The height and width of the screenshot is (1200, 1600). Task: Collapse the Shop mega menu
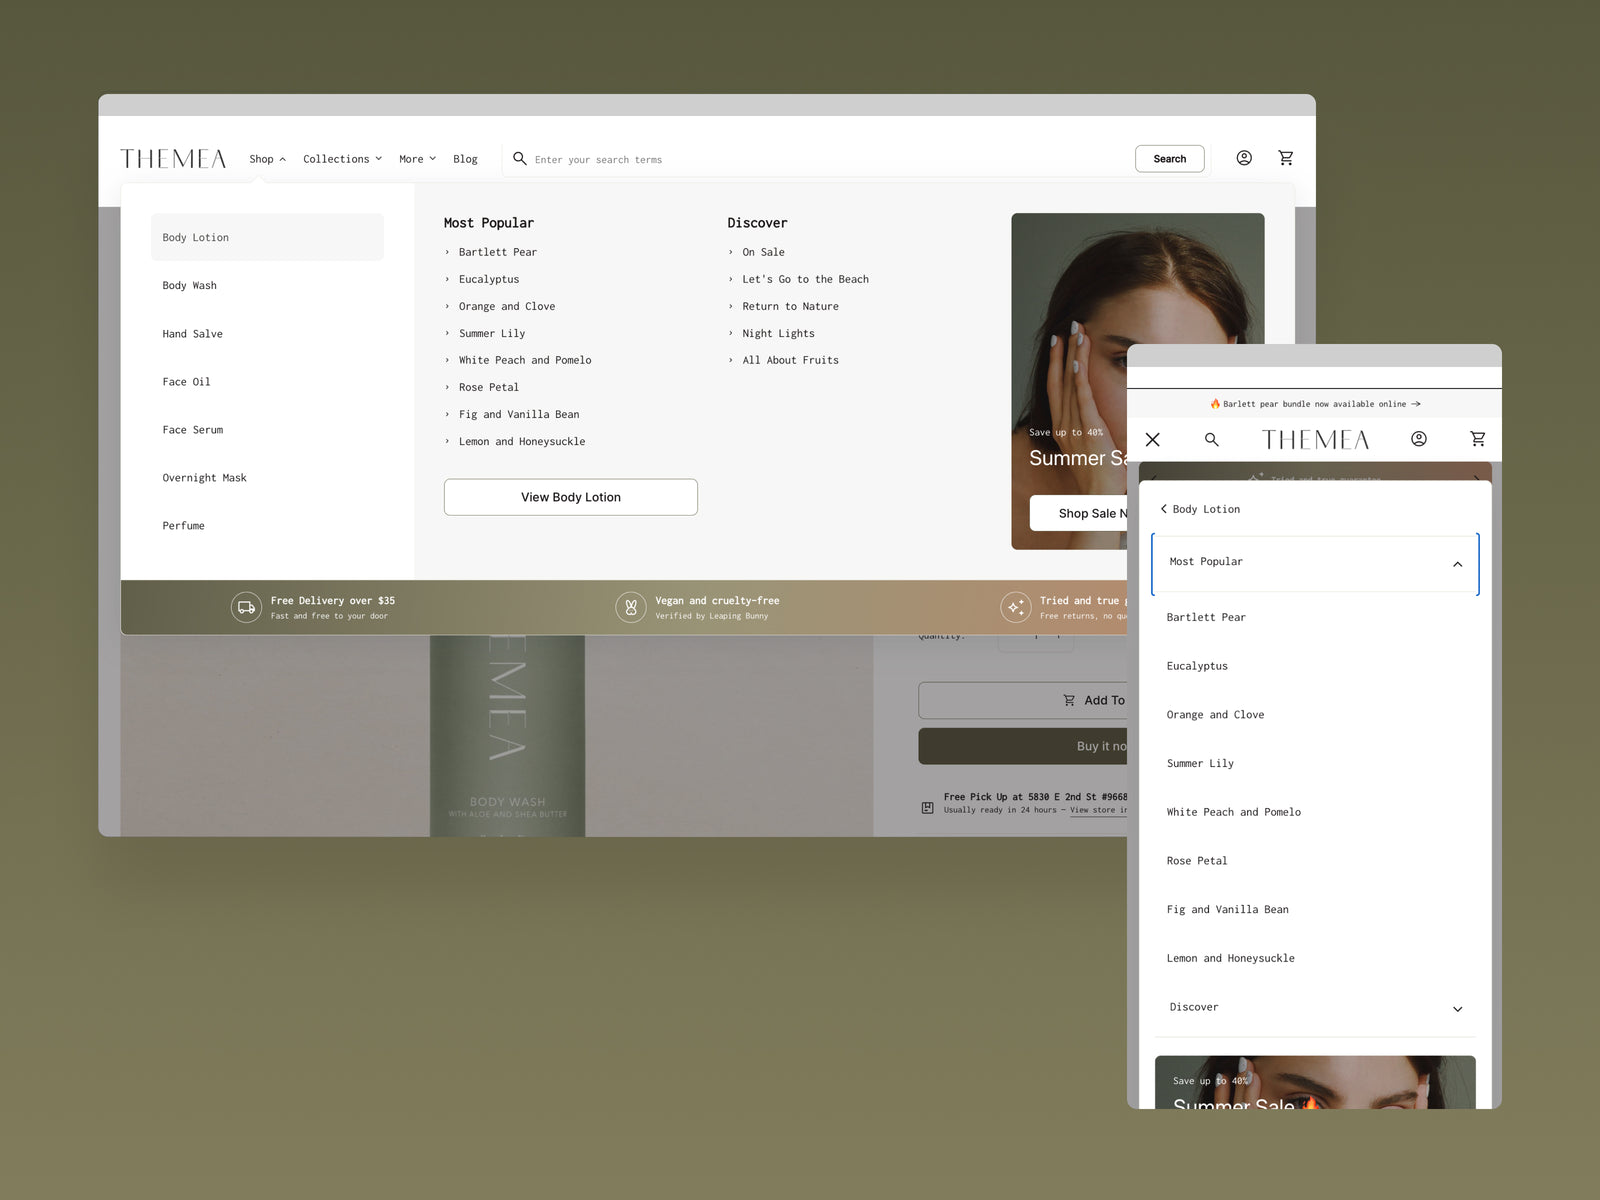(x=267, y=159)
